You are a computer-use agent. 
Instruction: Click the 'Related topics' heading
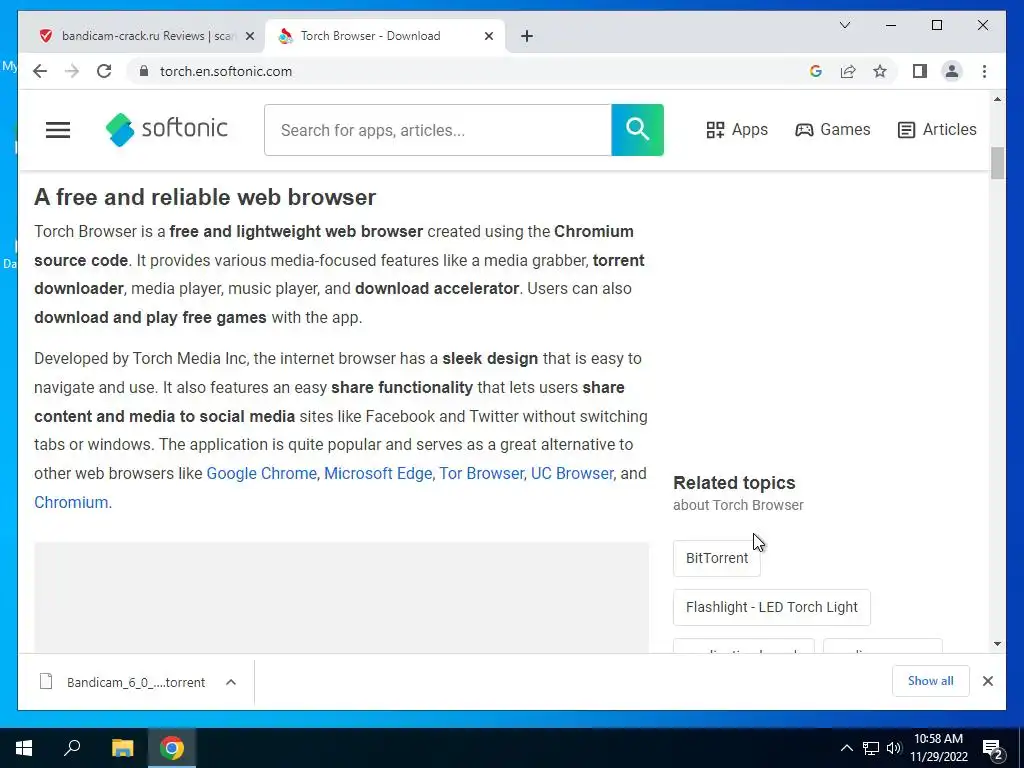[x=734, y=483]
